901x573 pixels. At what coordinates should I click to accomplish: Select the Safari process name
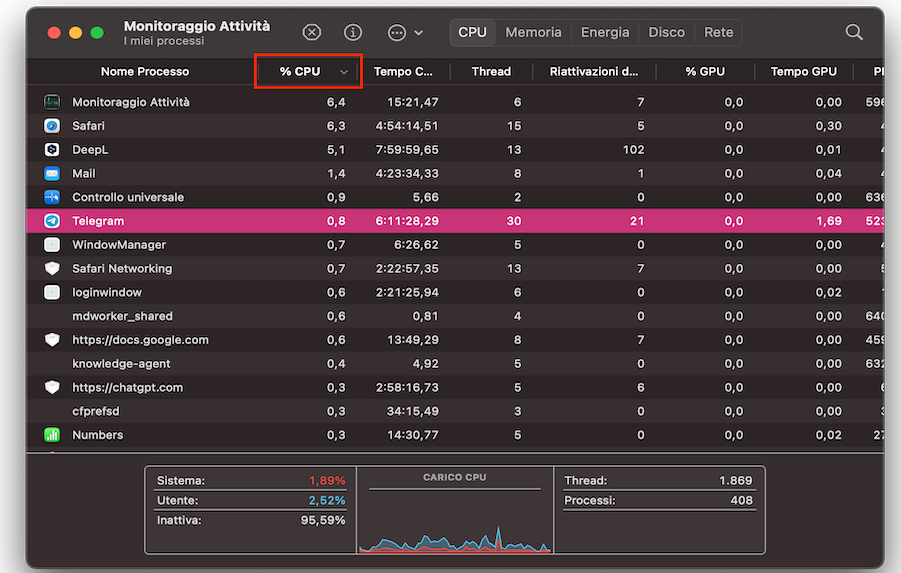88,126
